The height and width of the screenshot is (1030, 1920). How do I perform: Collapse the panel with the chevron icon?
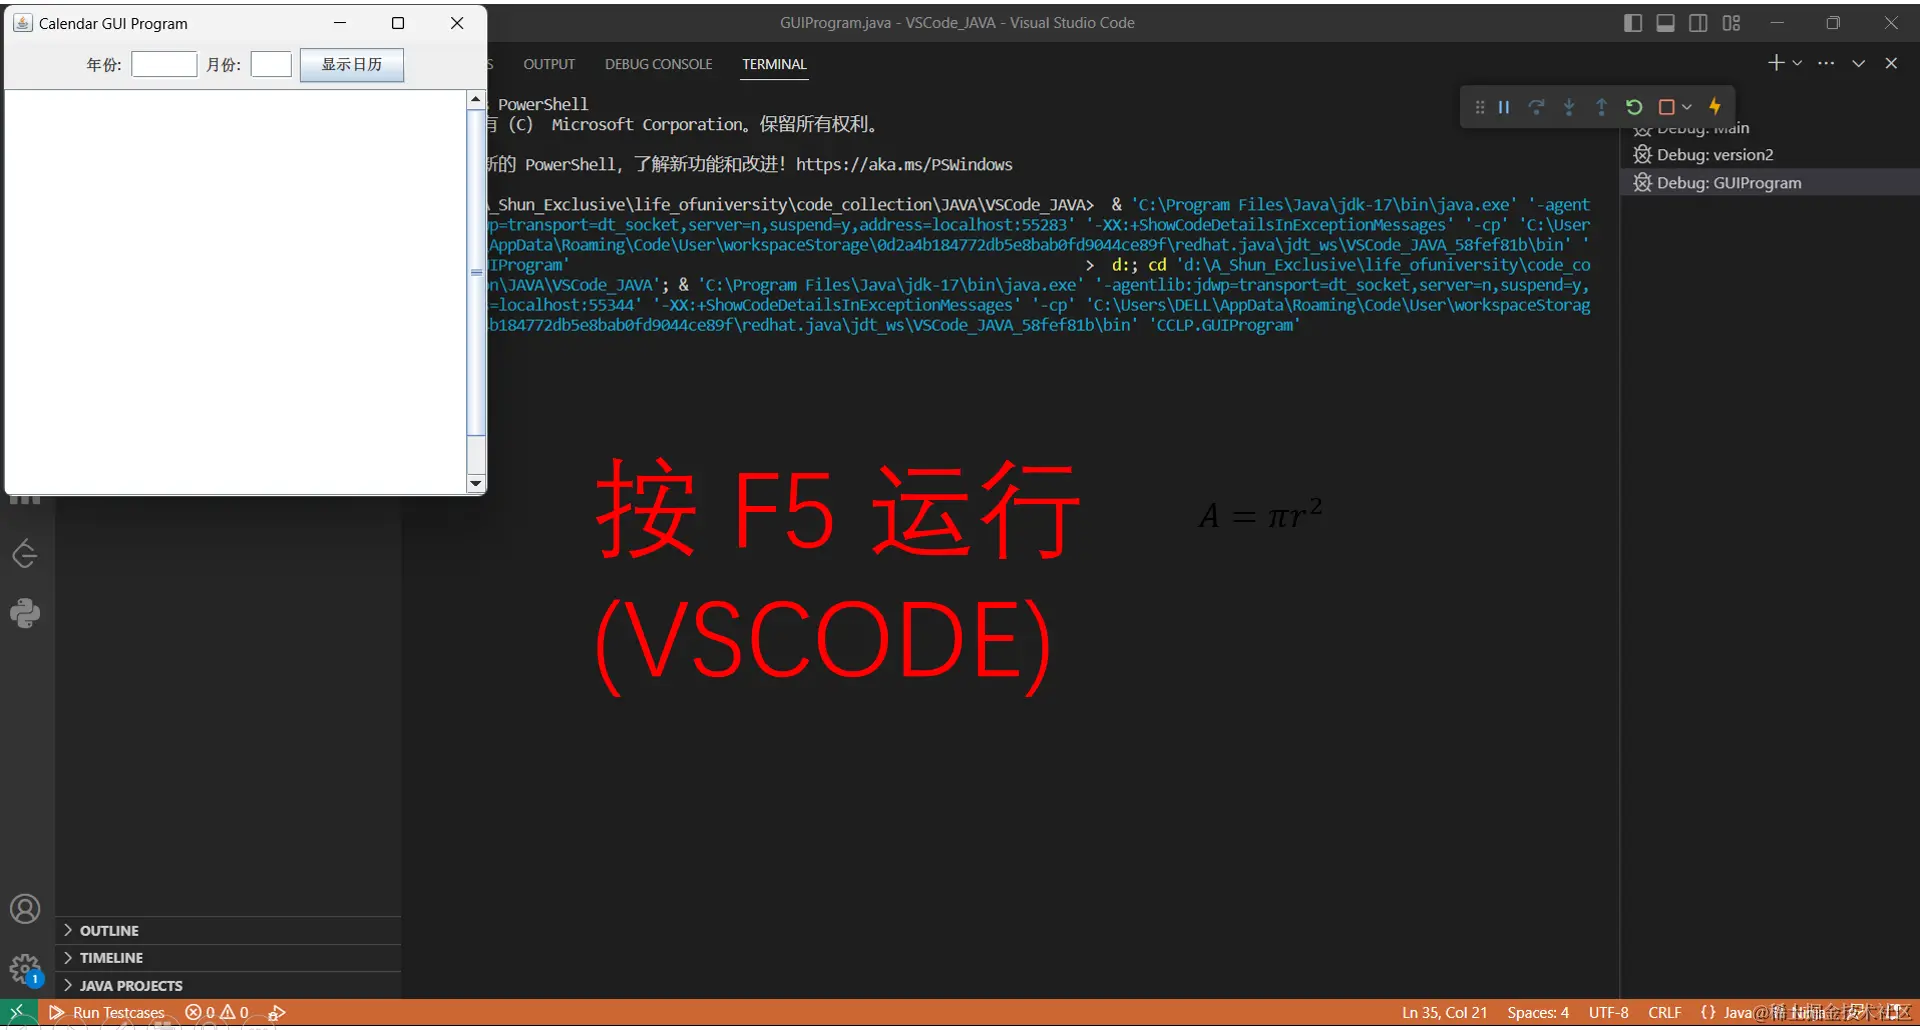click(1858, 63)
